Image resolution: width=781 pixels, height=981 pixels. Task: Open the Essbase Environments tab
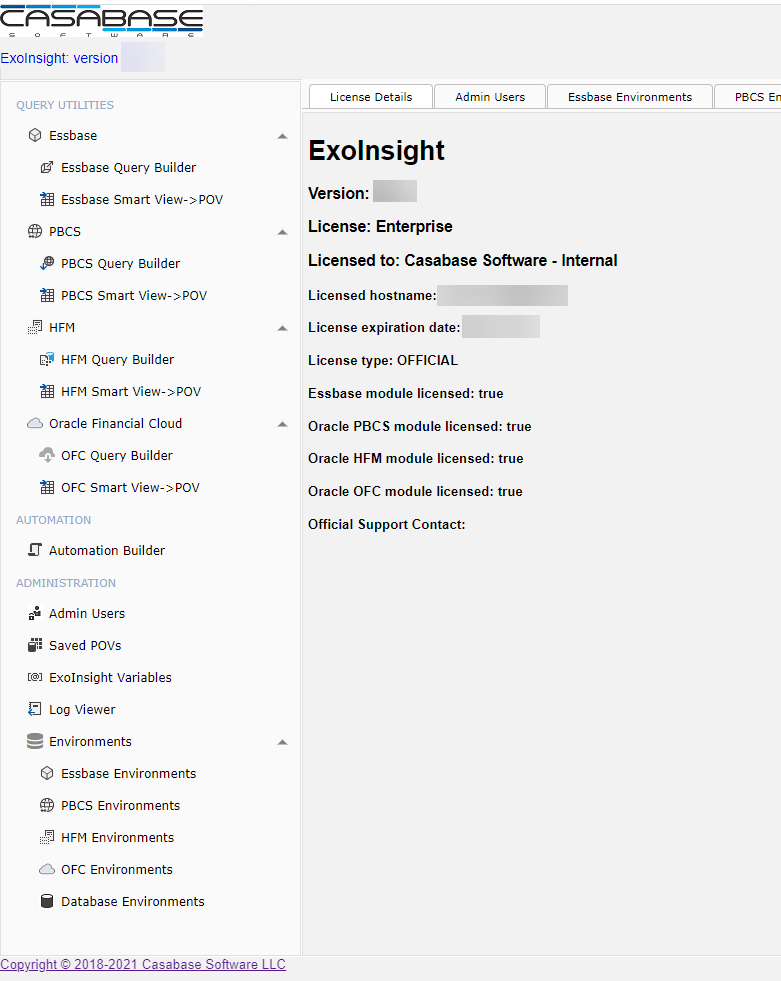(630, 97)
